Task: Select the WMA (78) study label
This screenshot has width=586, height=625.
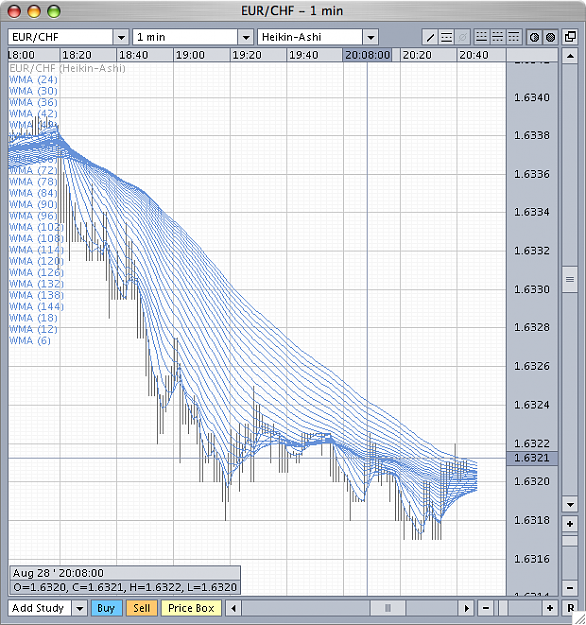Action: pos(33,182)
